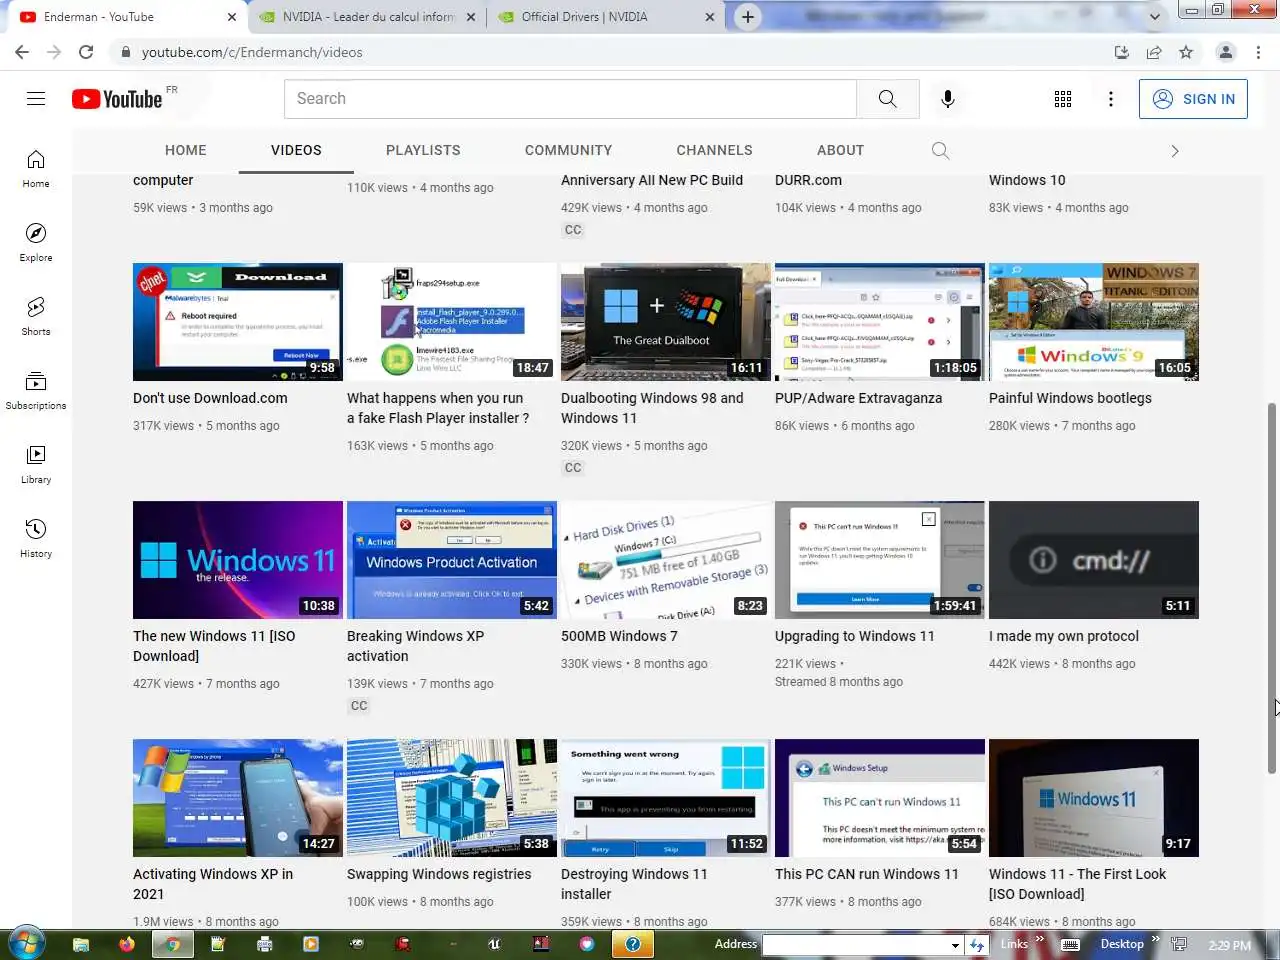Open "I made my own protocol" title
Image resolution: width=1280 pixels, height=960 pixels.
pos(1064,636)
